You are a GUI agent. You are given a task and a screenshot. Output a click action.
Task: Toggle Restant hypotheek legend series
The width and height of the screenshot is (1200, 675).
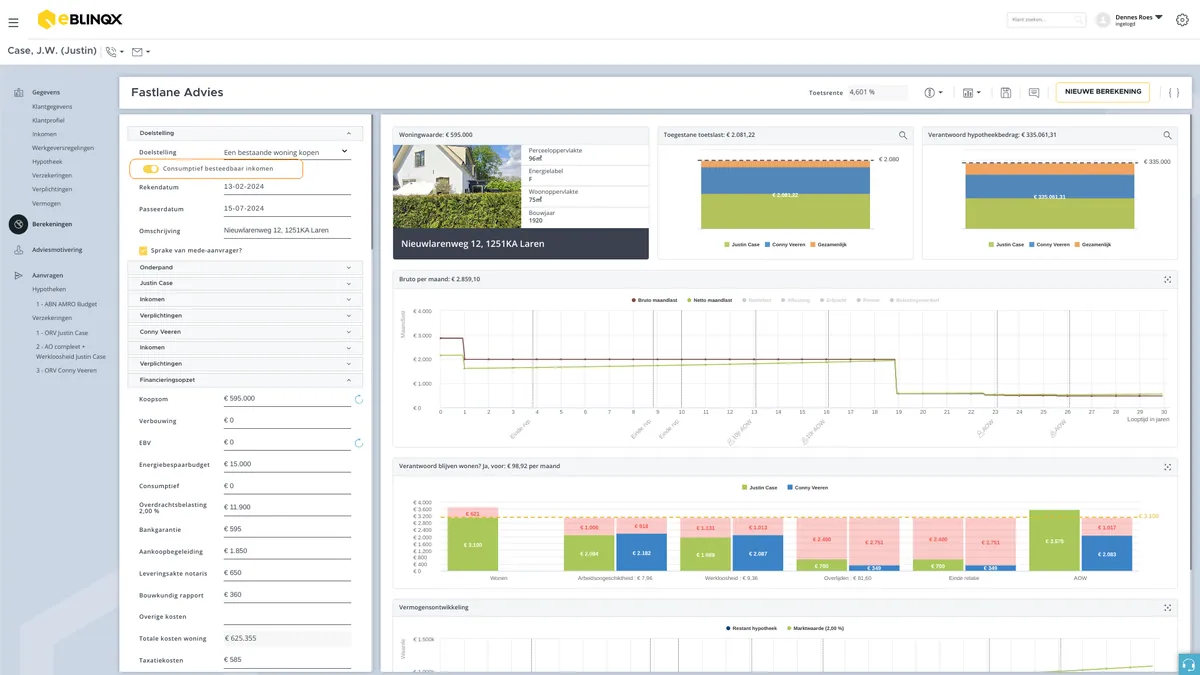[x=751, y=628]
